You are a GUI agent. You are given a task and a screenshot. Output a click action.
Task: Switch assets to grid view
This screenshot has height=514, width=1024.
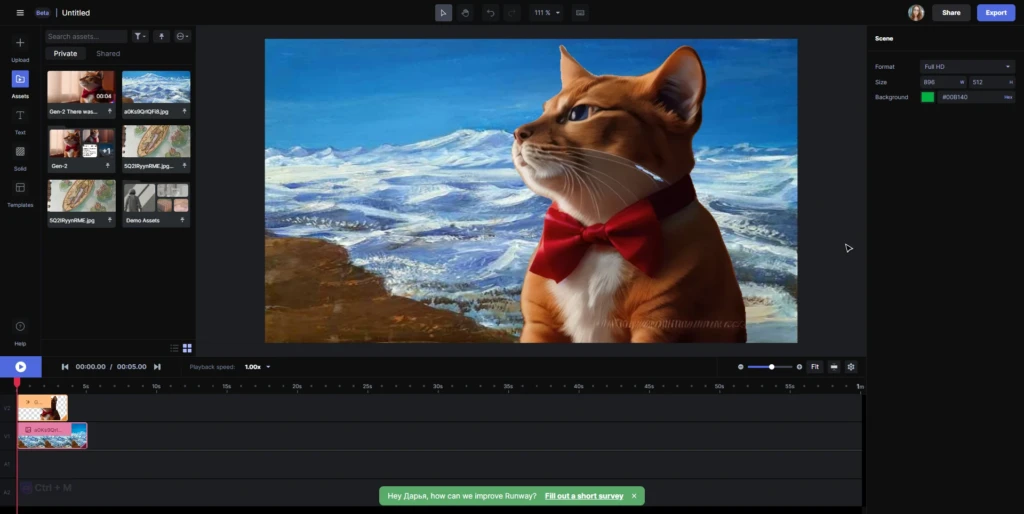[187, 348]
